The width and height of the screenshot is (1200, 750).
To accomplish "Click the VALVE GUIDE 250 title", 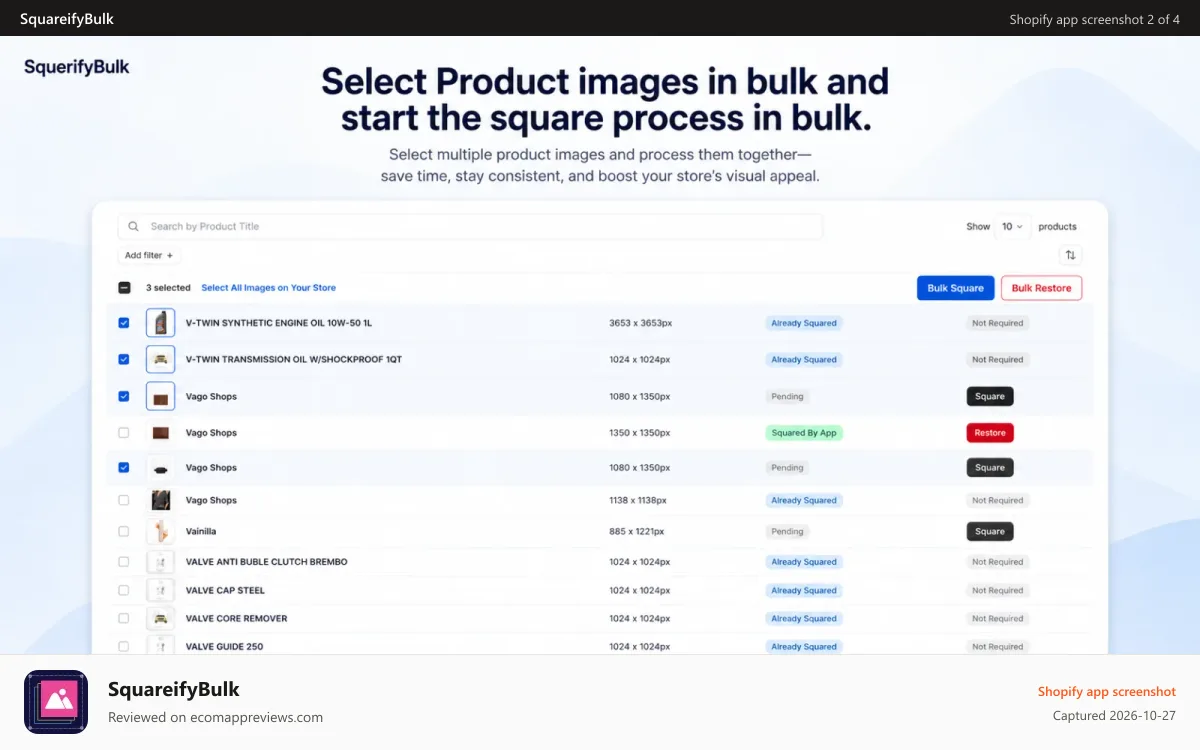I will tap(224, 646).
